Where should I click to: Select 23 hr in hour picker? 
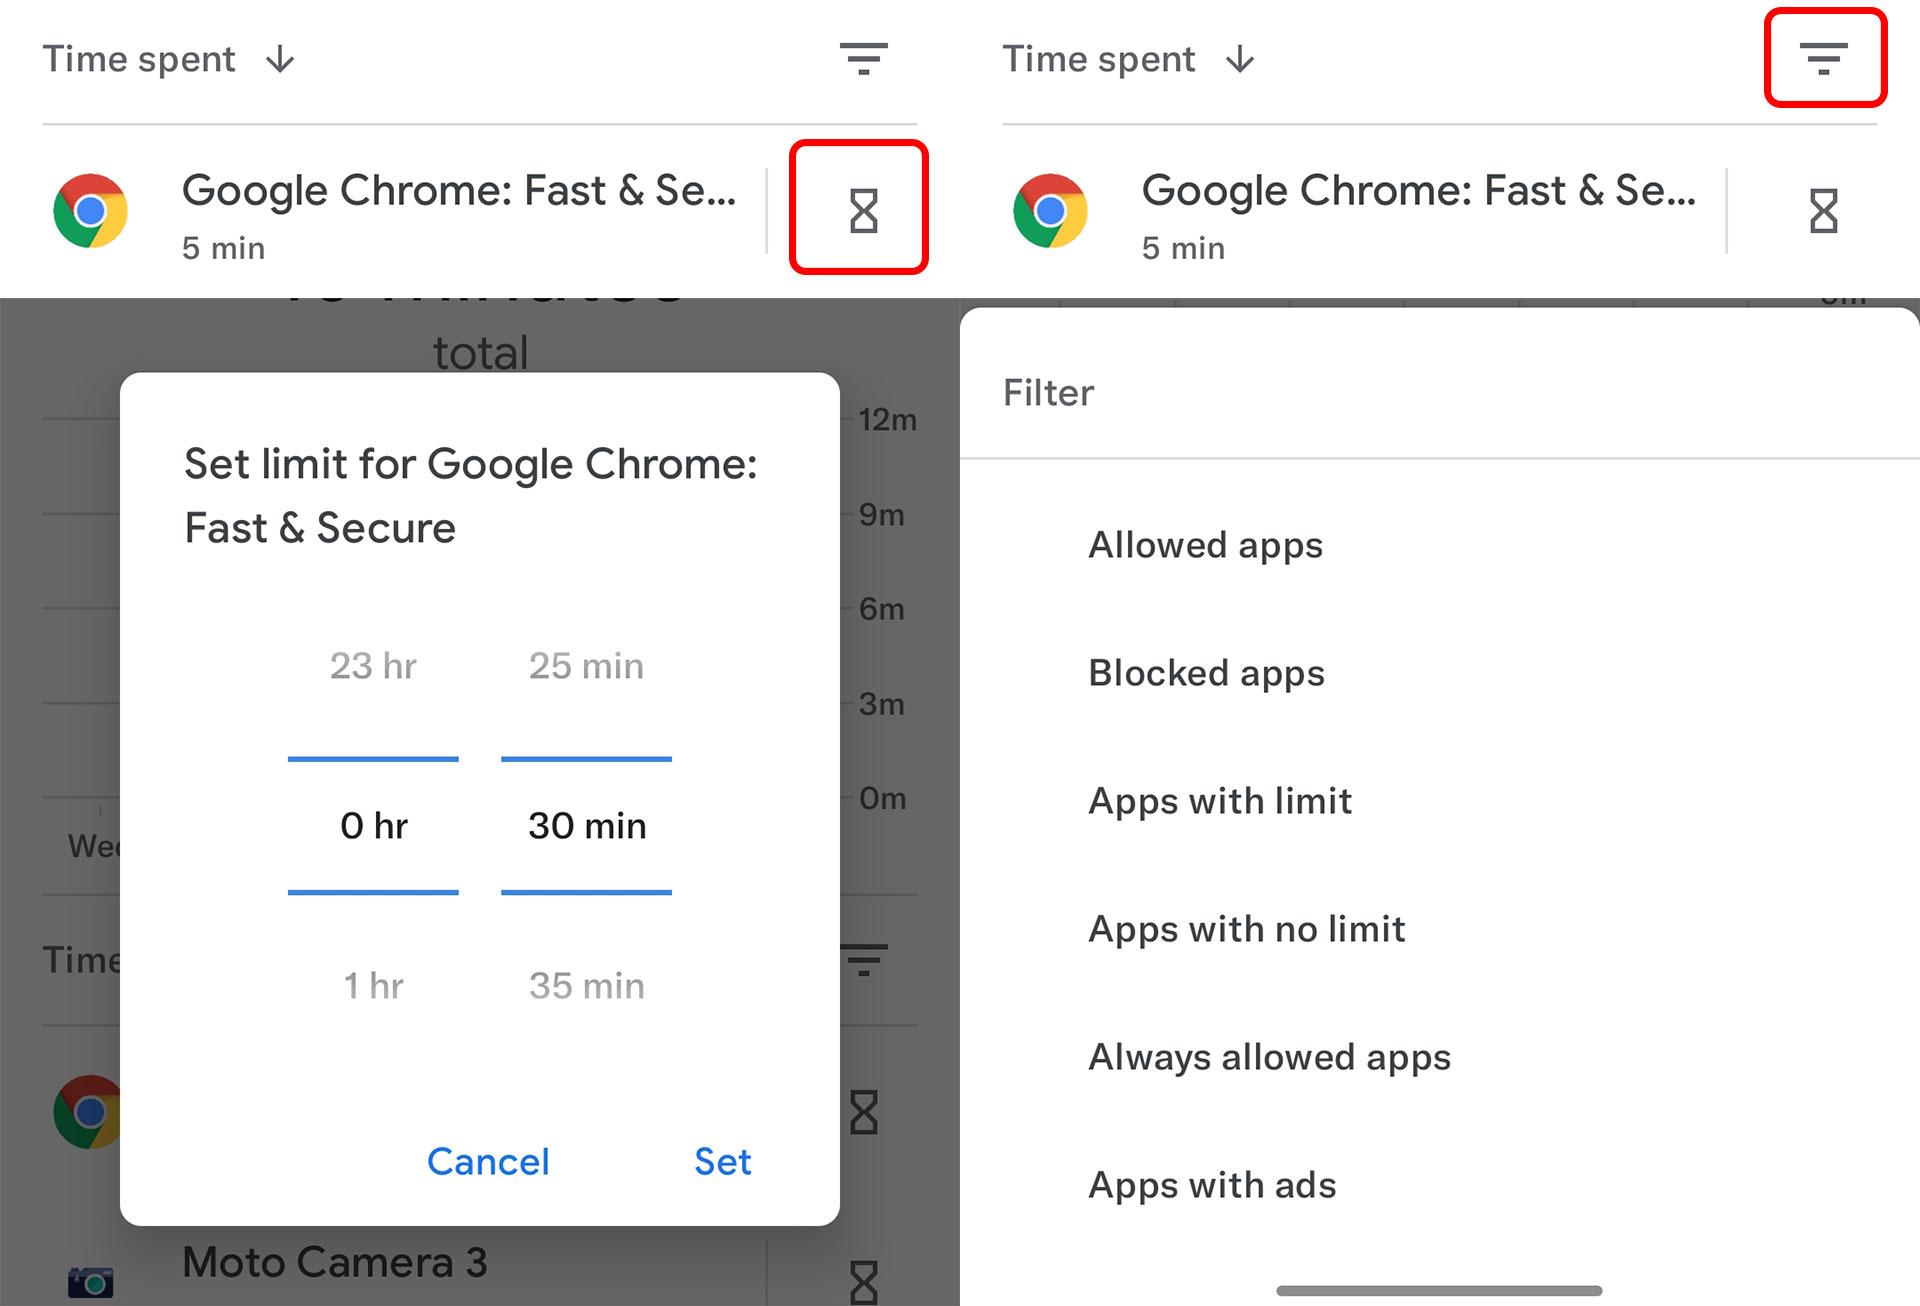(373, 666)
